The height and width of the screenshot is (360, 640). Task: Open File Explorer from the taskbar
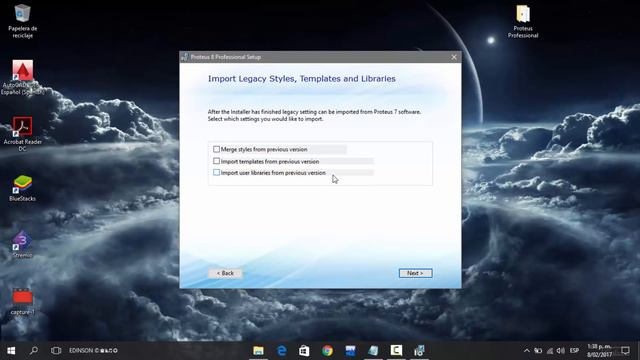(258, 351)
